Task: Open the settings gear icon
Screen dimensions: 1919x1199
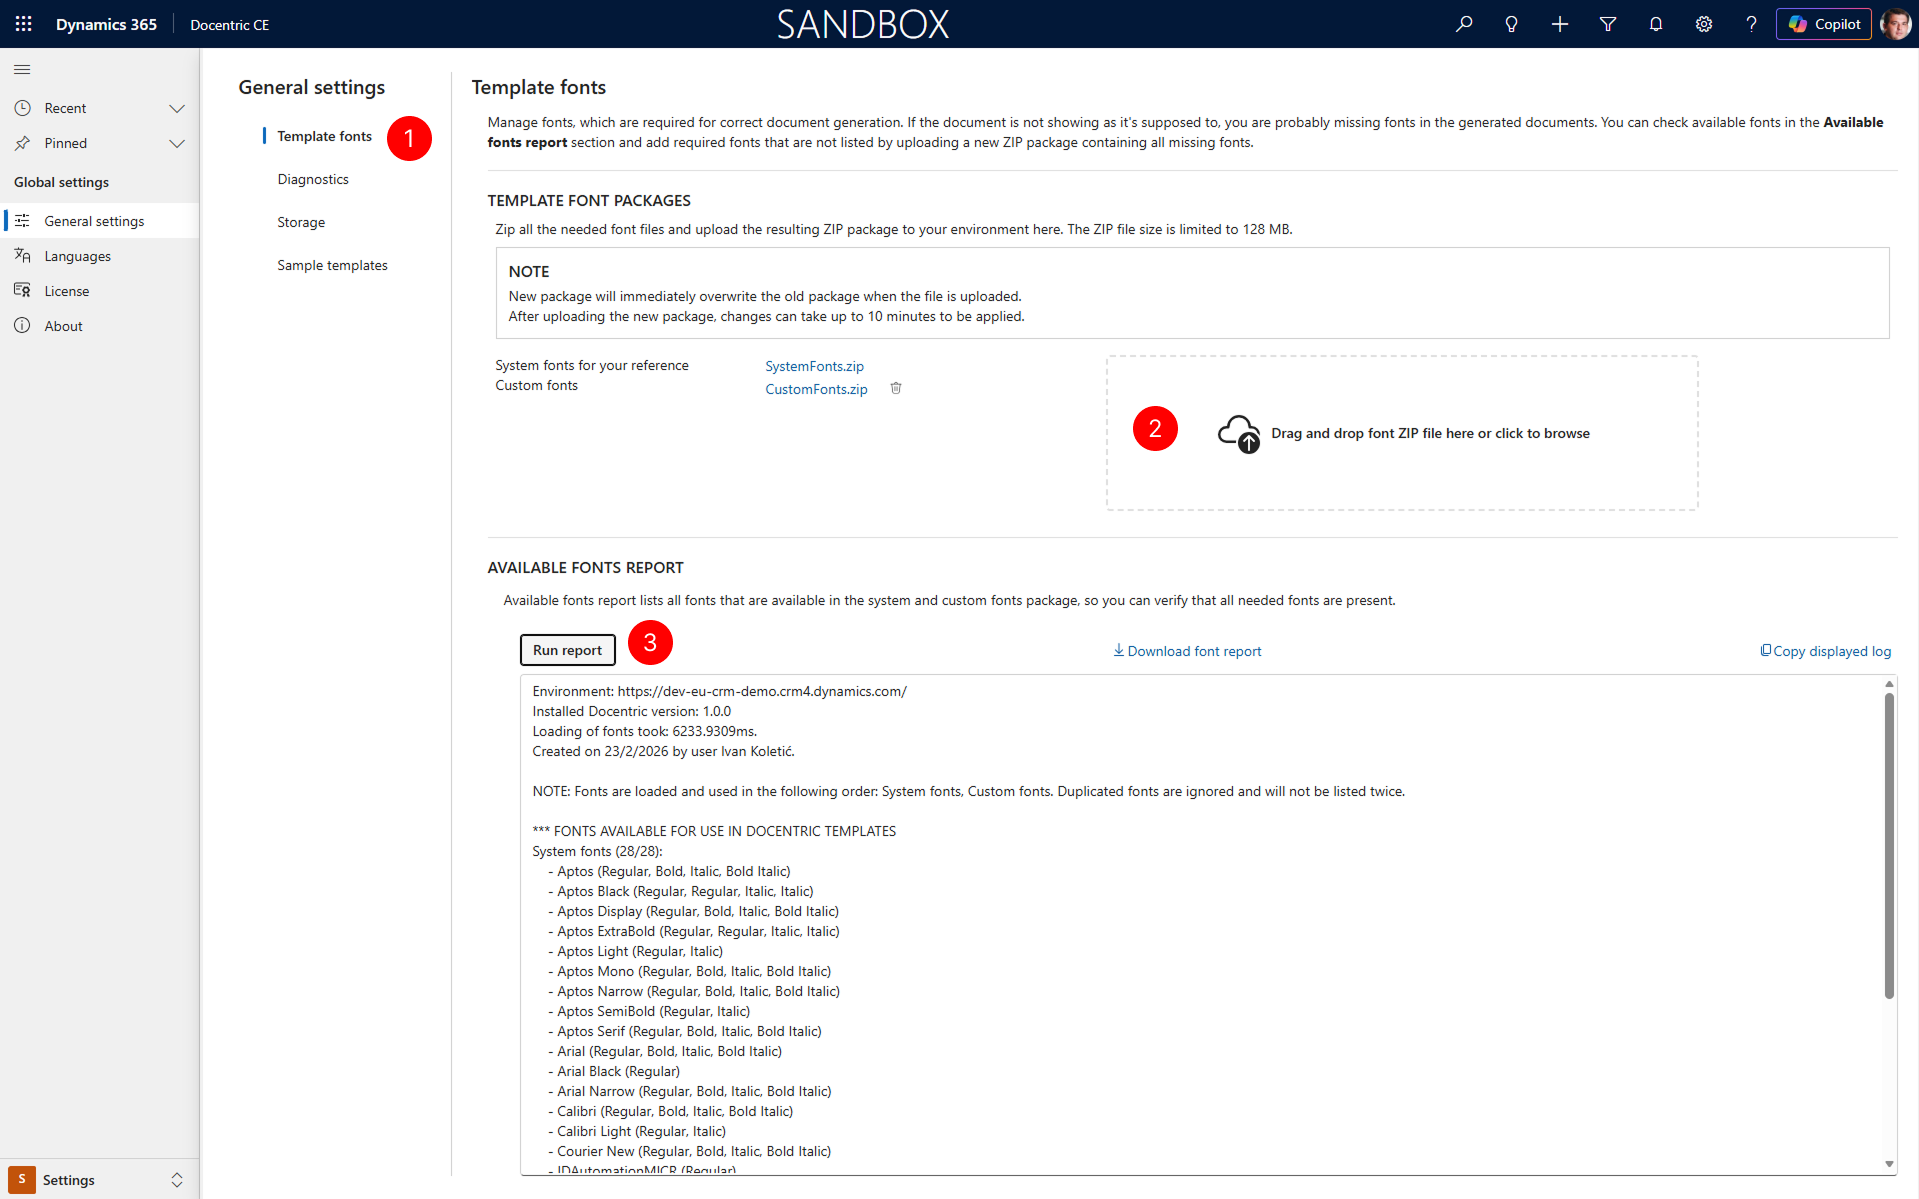Action: pyautogui.click(x=1704, y=24)
